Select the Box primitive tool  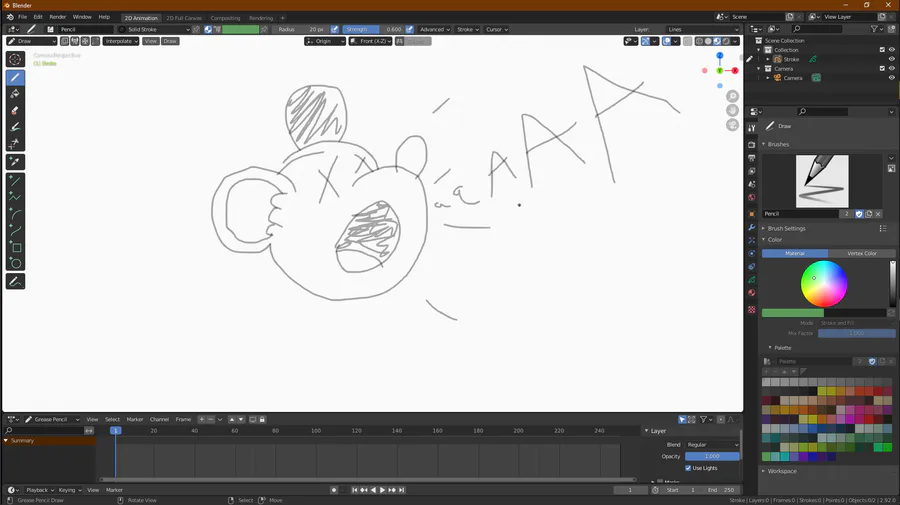click(15, 247)
